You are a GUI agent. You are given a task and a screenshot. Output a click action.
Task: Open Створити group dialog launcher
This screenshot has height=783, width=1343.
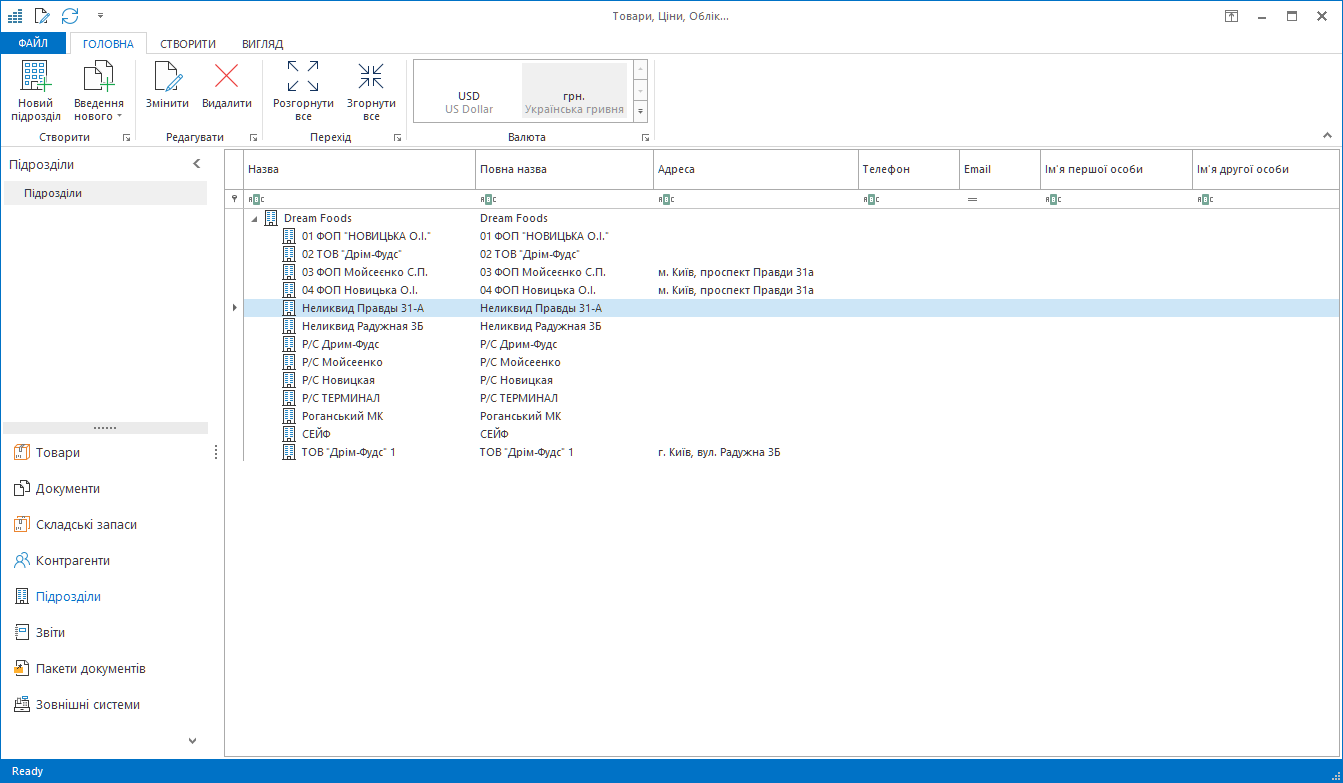126,138
